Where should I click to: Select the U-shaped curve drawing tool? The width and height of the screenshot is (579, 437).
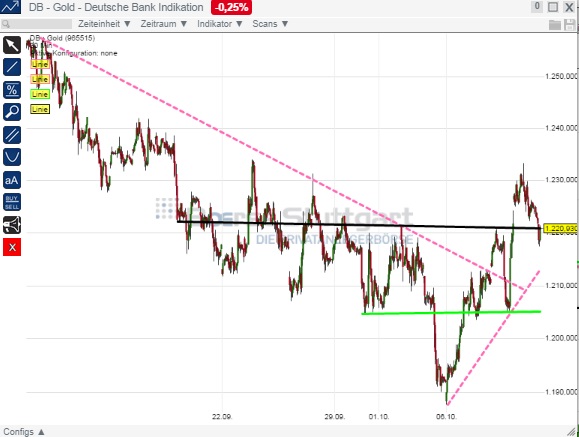[12, 157]
